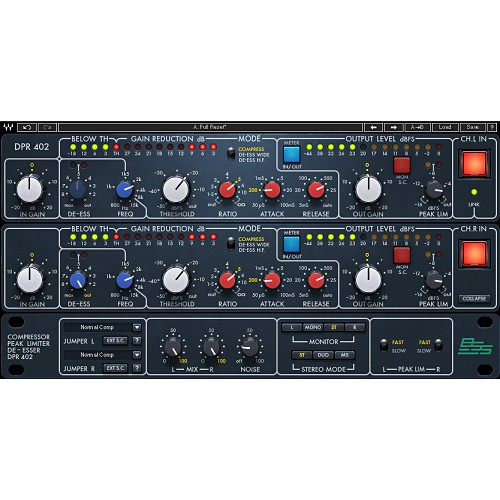This screenshot has height=500, width=500.
Task: Select MS stereo mode
Action: (345, 355)
